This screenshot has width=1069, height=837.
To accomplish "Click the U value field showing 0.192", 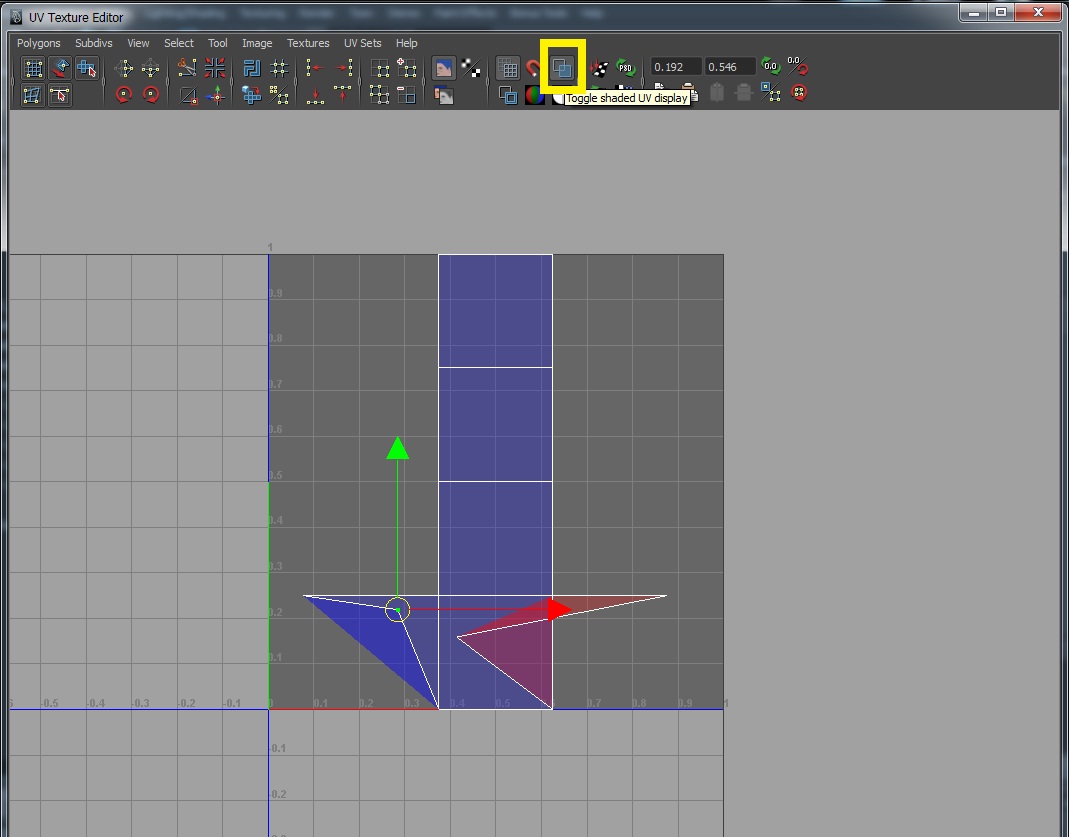I will click(675, 67).
